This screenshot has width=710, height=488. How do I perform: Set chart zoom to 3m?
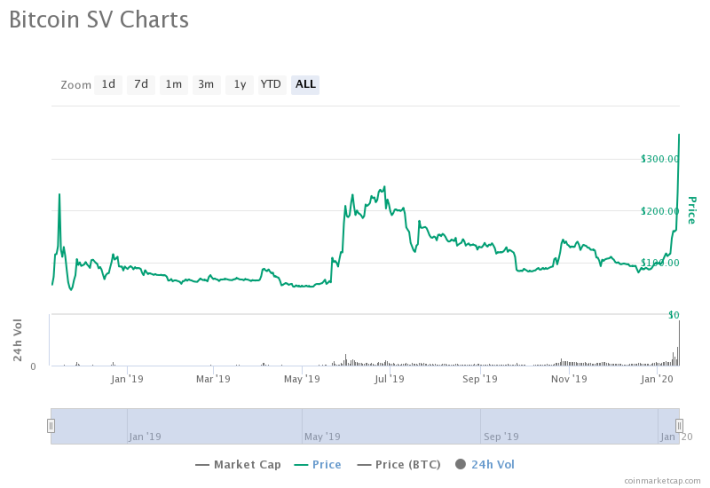tap(206, 85)
